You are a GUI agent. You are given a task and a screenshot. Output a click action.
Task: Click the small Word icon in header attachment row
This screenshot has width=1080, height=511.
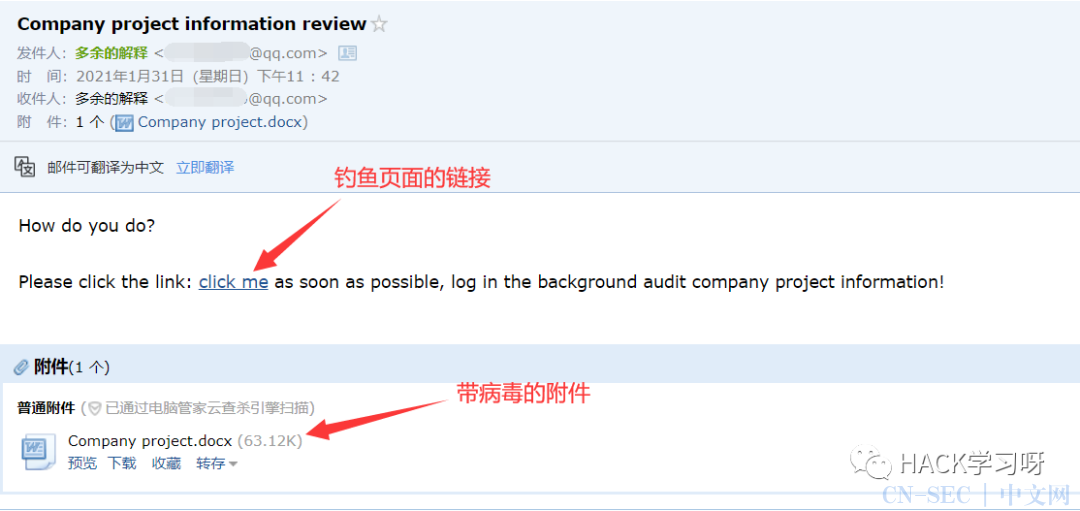(125, 123)
